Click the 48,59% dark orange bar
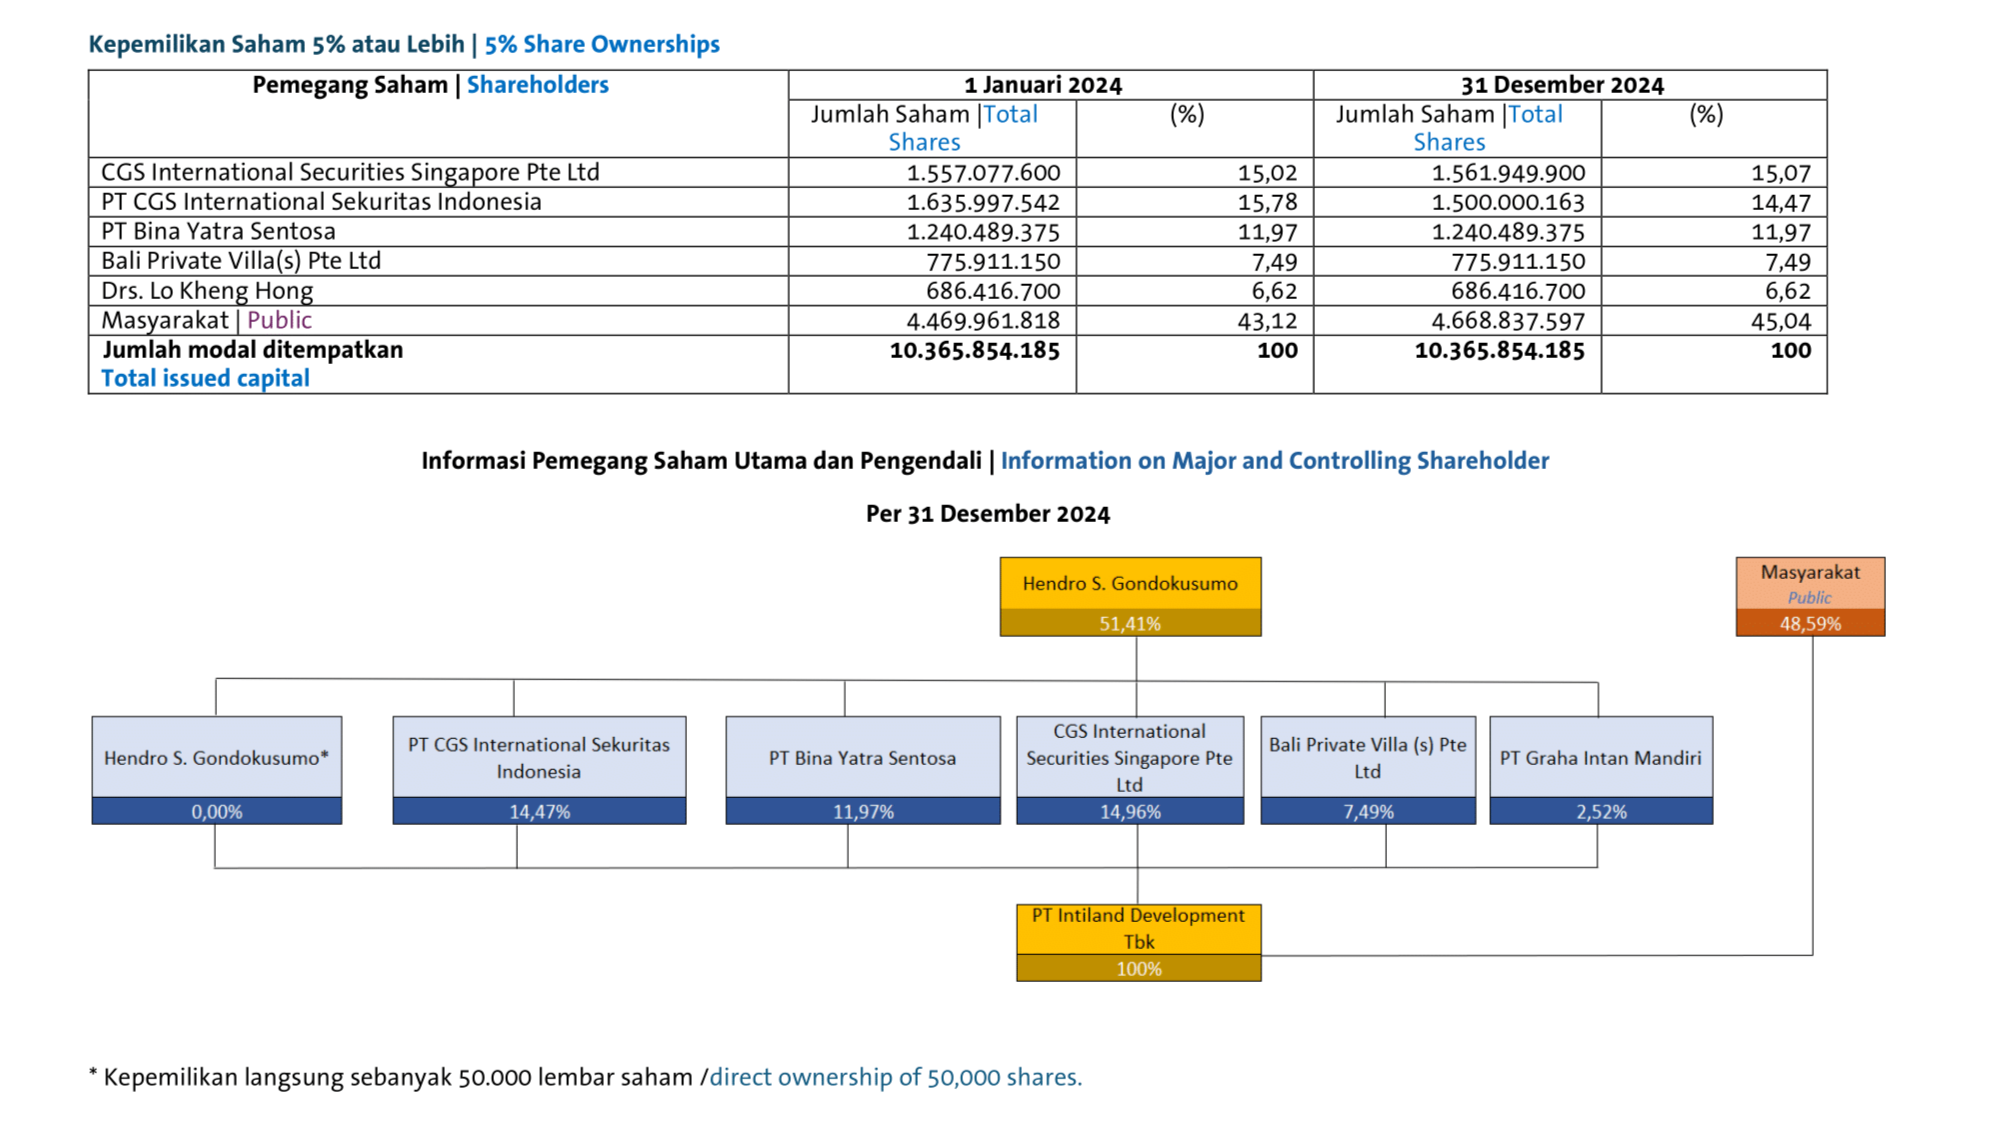The height and width of the screenshot is (1122, 1995). (1809, 623)
